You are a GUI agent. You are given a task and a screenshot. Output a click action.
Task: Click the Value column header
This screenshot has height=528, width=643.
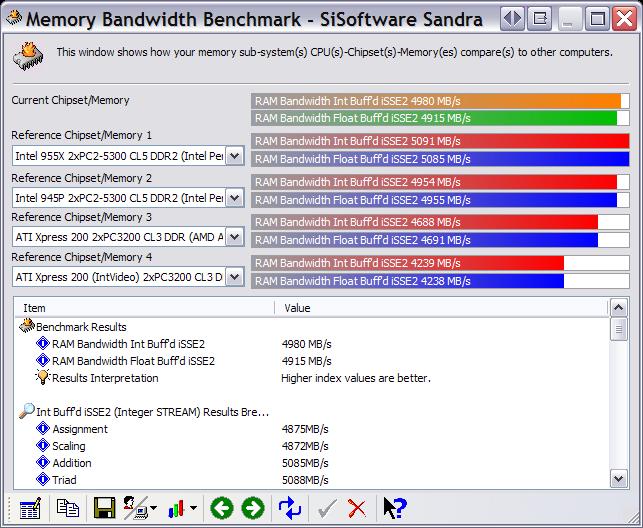441,308
